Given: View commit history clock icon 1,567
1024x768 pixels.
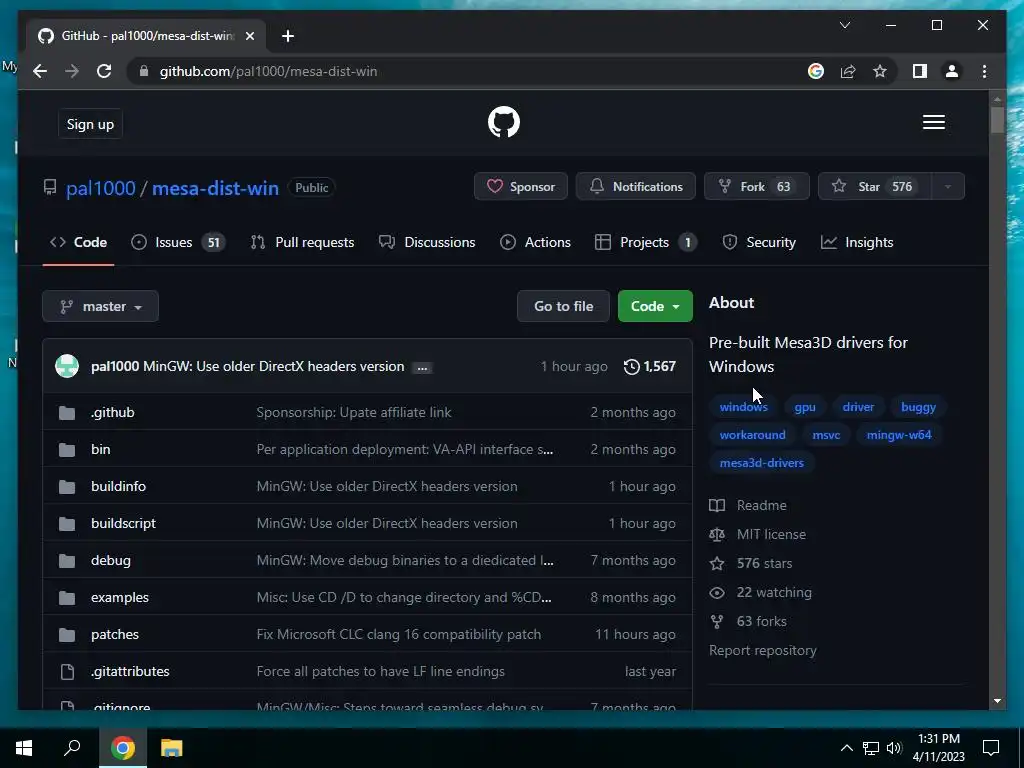Looking at the screenshot, I should point(649,366).
